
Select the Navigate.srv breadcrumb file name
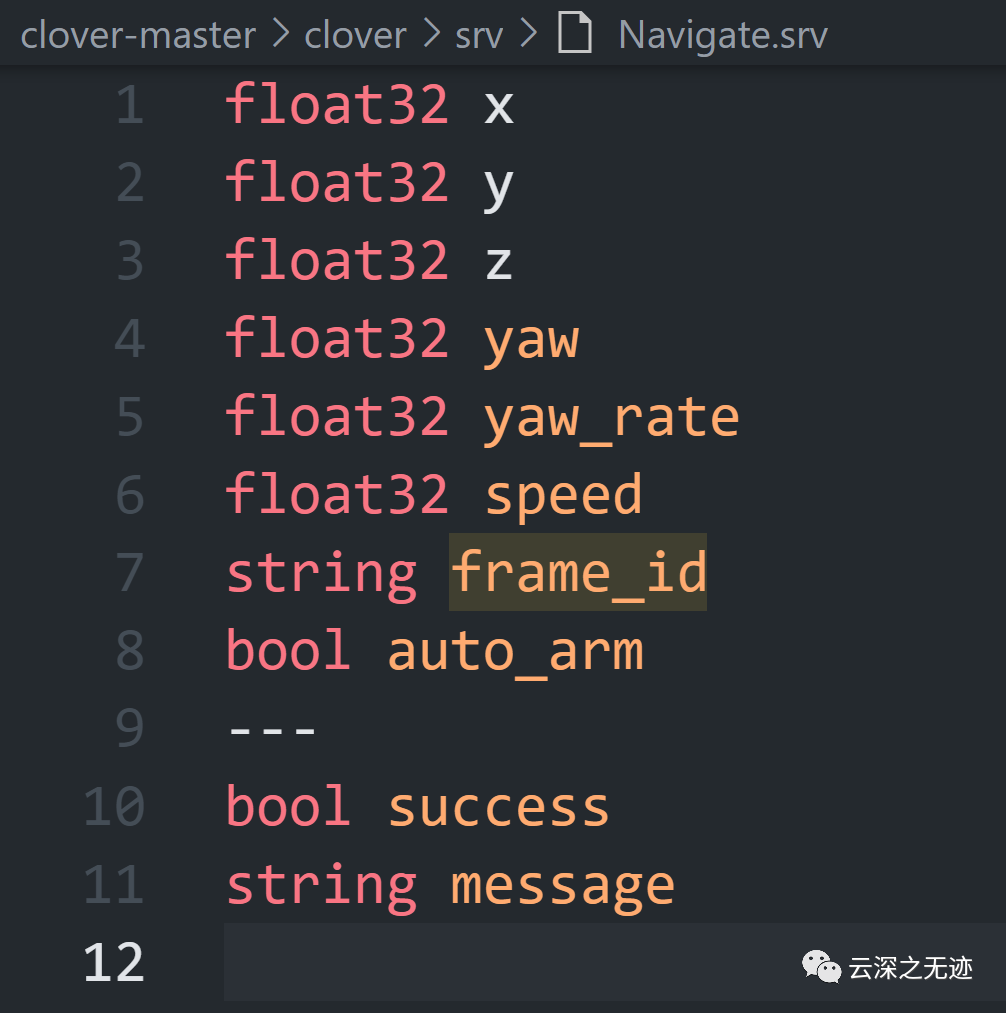[x=723, y=36]
